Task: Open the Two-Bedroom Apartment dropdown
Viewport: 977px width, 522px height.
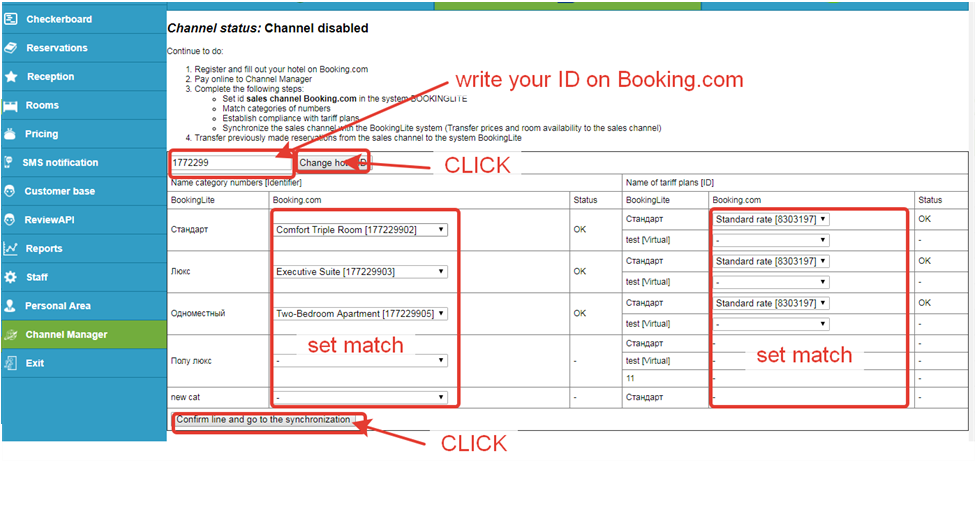Action: pyautogui.click(x=360, y=314)
